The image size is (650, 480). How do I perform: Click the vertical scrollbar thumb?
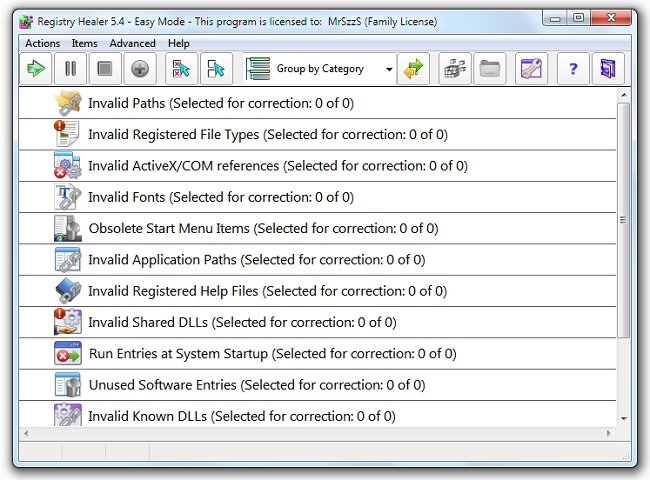[x=623, y=220]
